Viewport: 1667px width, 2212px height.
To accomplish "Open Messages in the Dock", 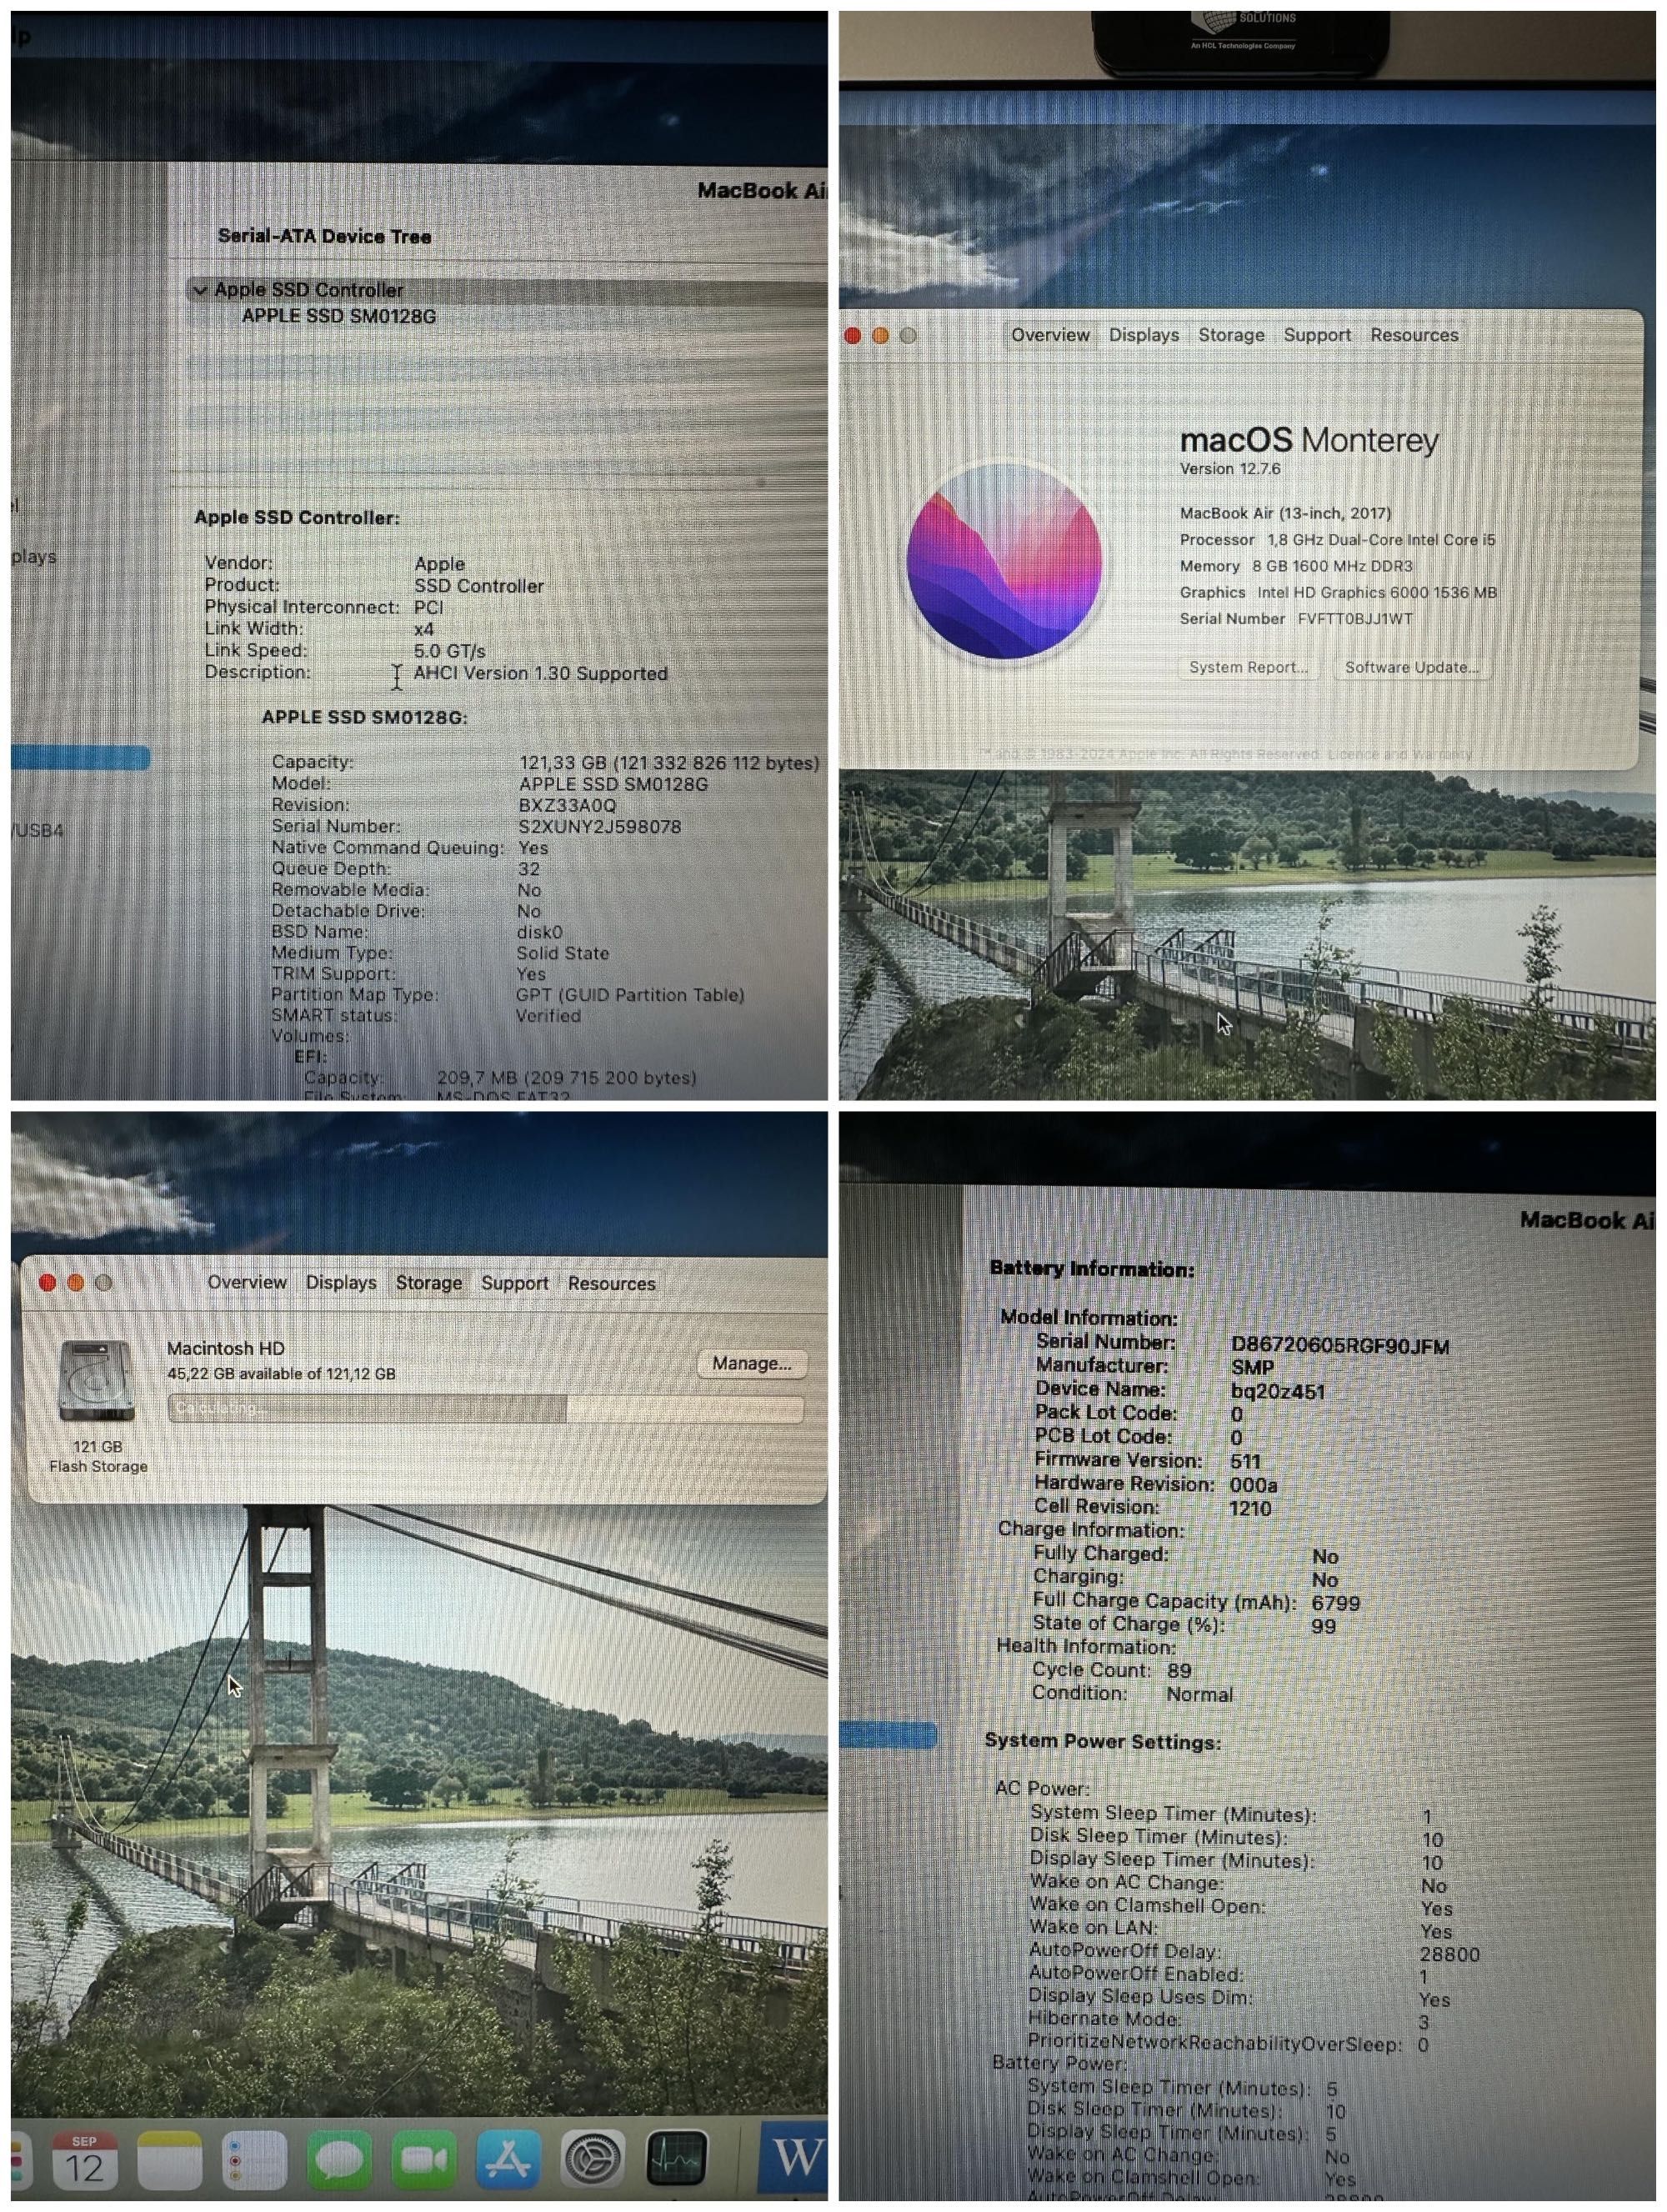I will point(339,2160).
